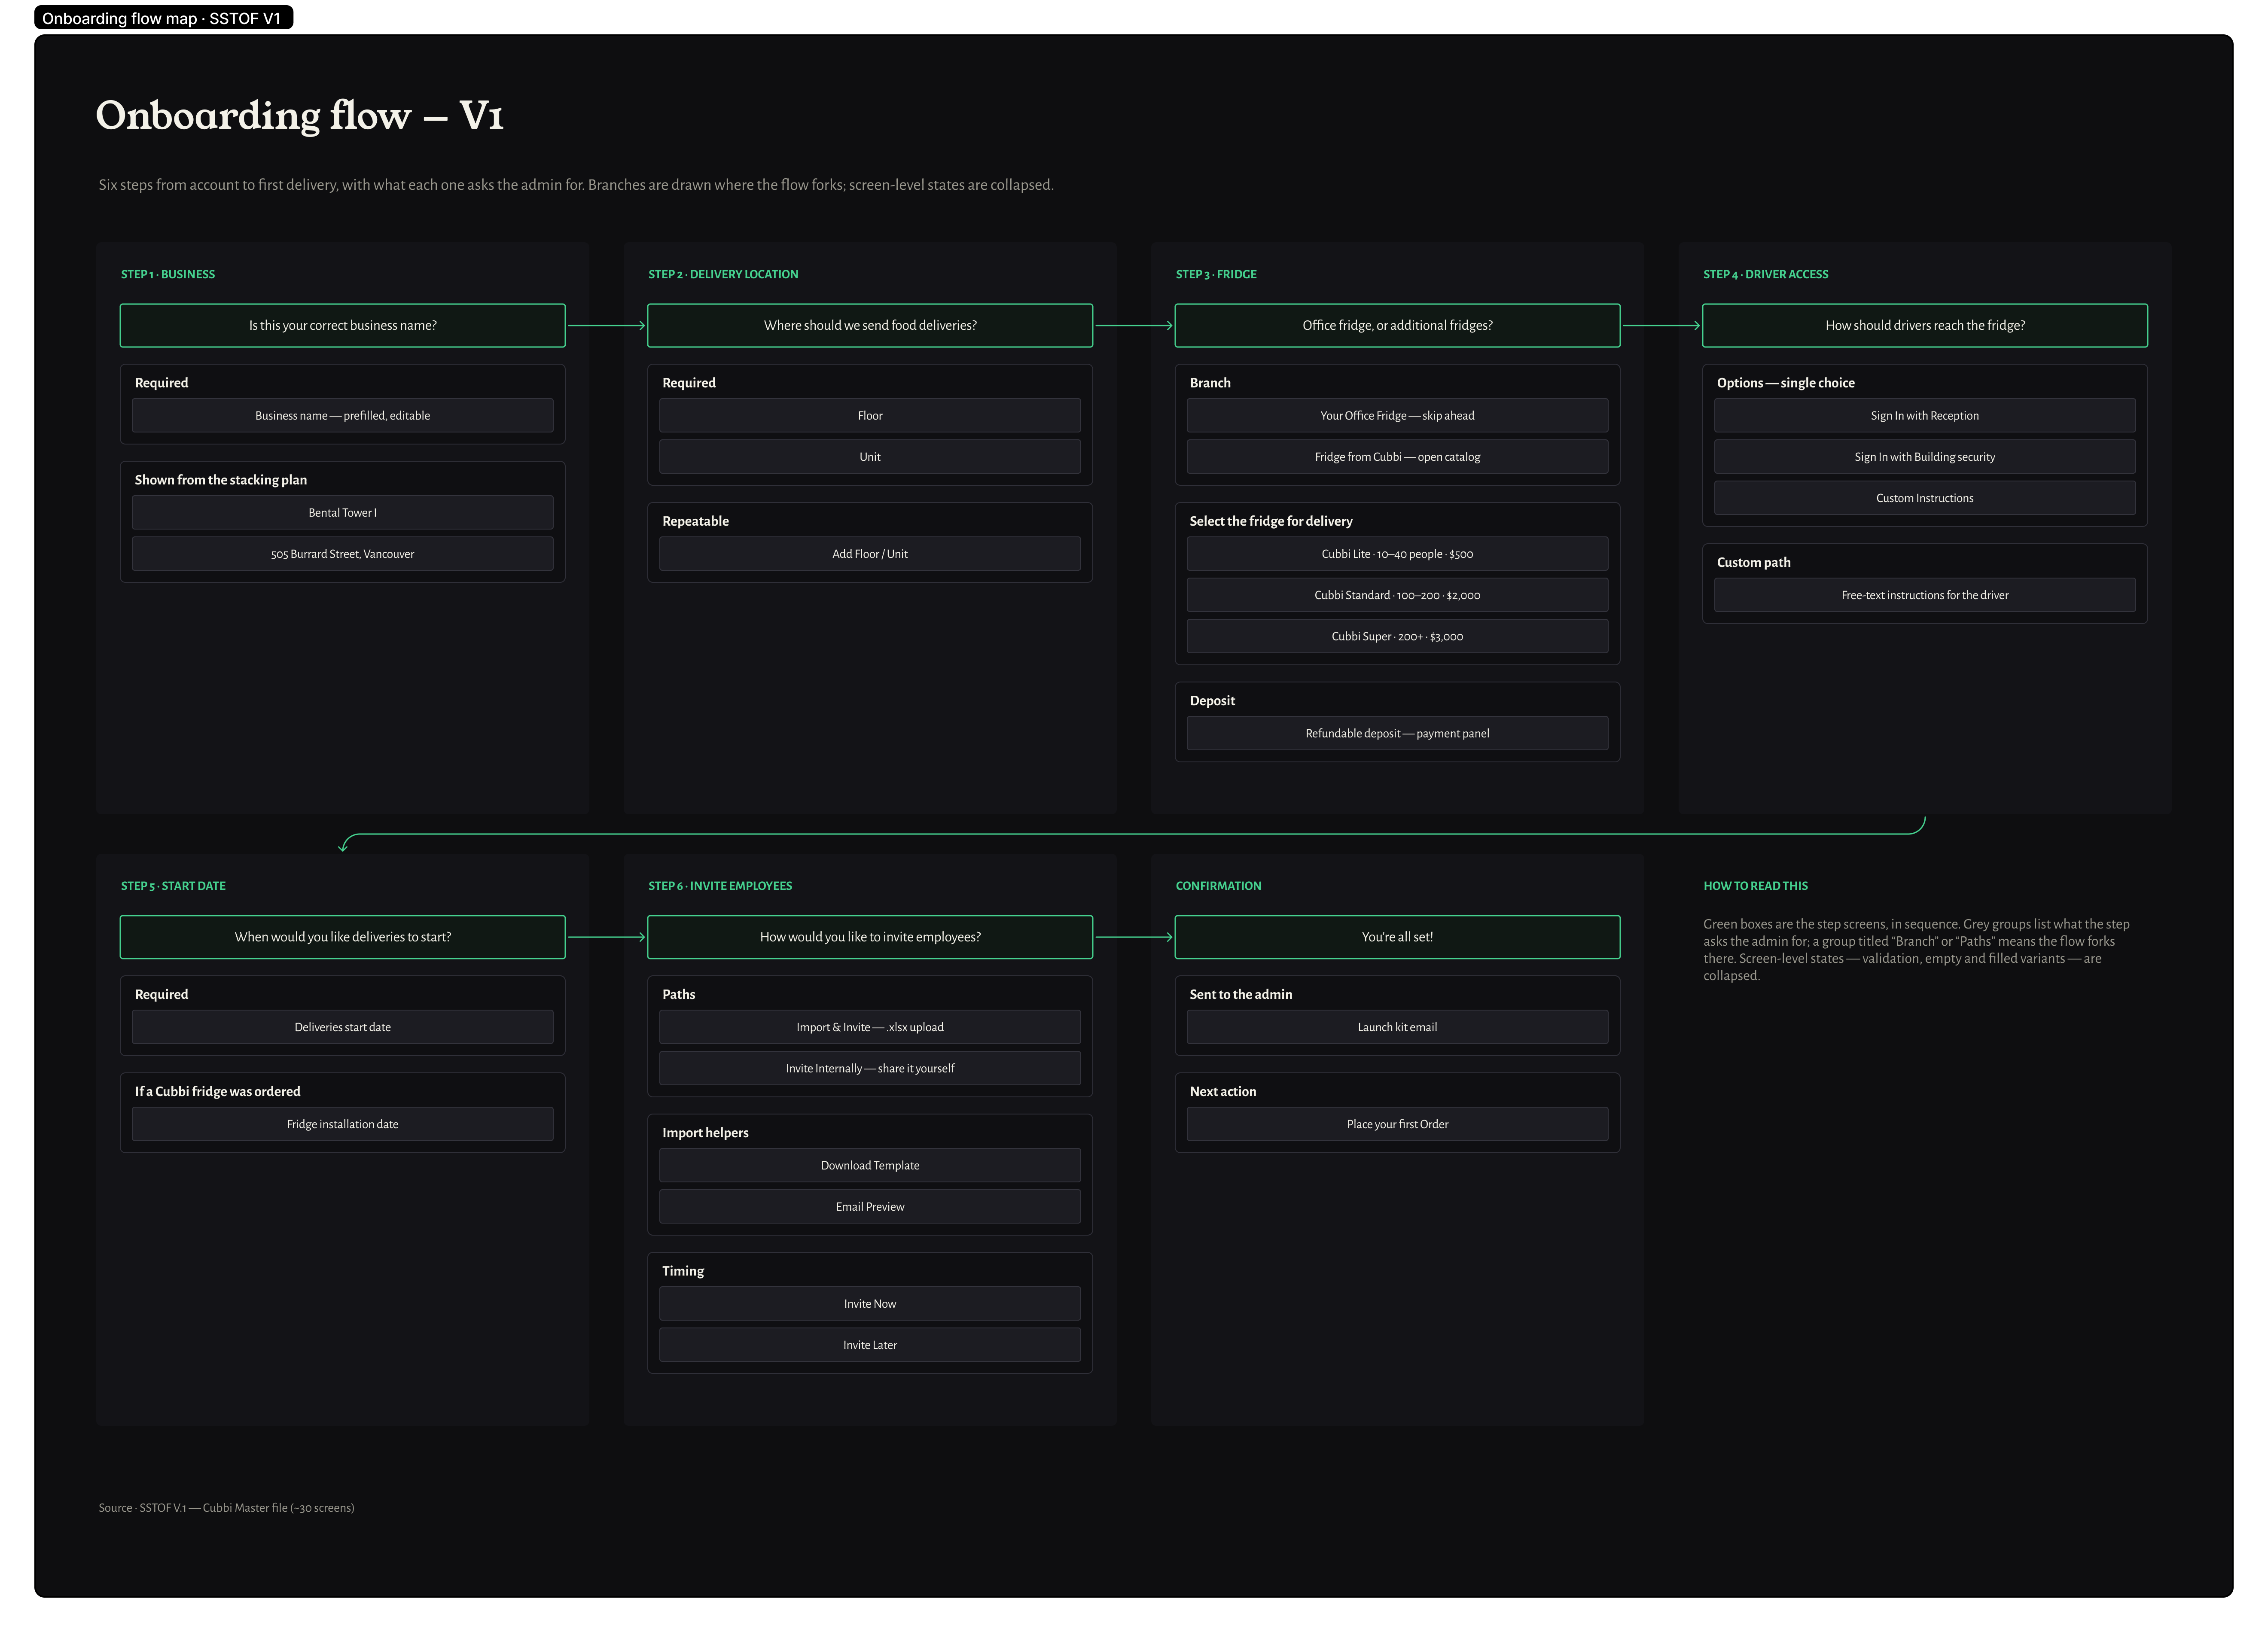Screen dimensions: 2268x1632
Task: Select 'How should drivers reach the fridge?' box
Action: (1925, 325)
